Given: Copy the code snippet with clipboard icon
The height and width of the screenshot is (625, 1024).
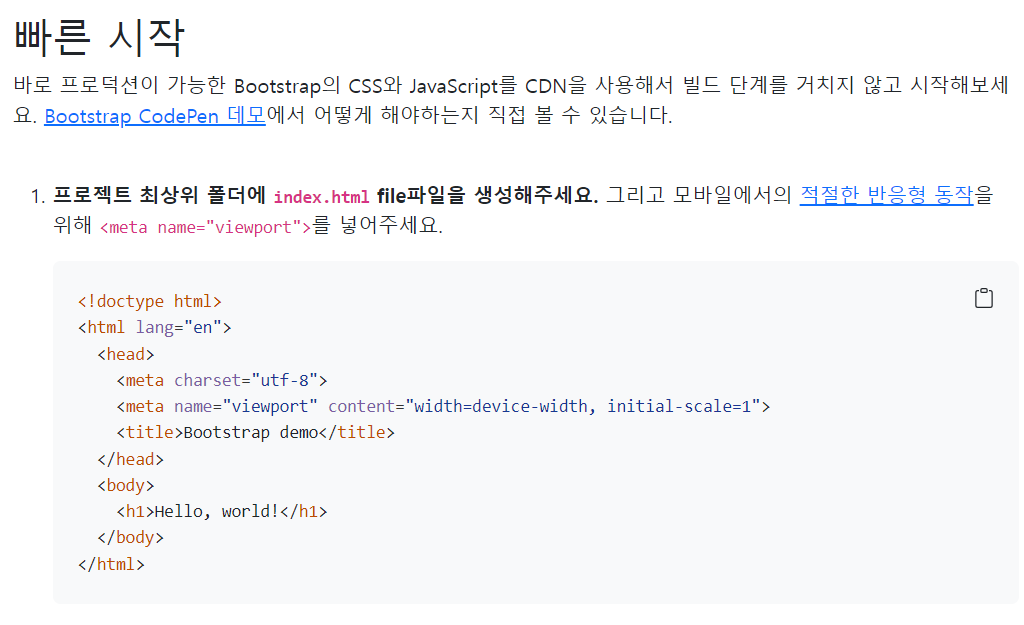Looking at the screenshot, I should 984,298.
